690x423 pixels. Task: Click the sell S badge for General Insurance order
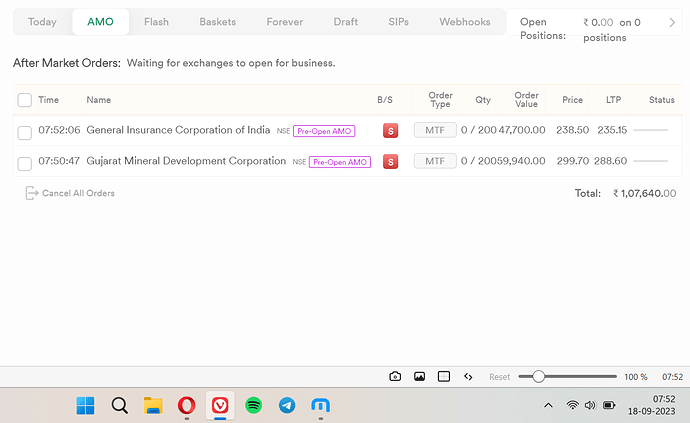click(390, 131)
